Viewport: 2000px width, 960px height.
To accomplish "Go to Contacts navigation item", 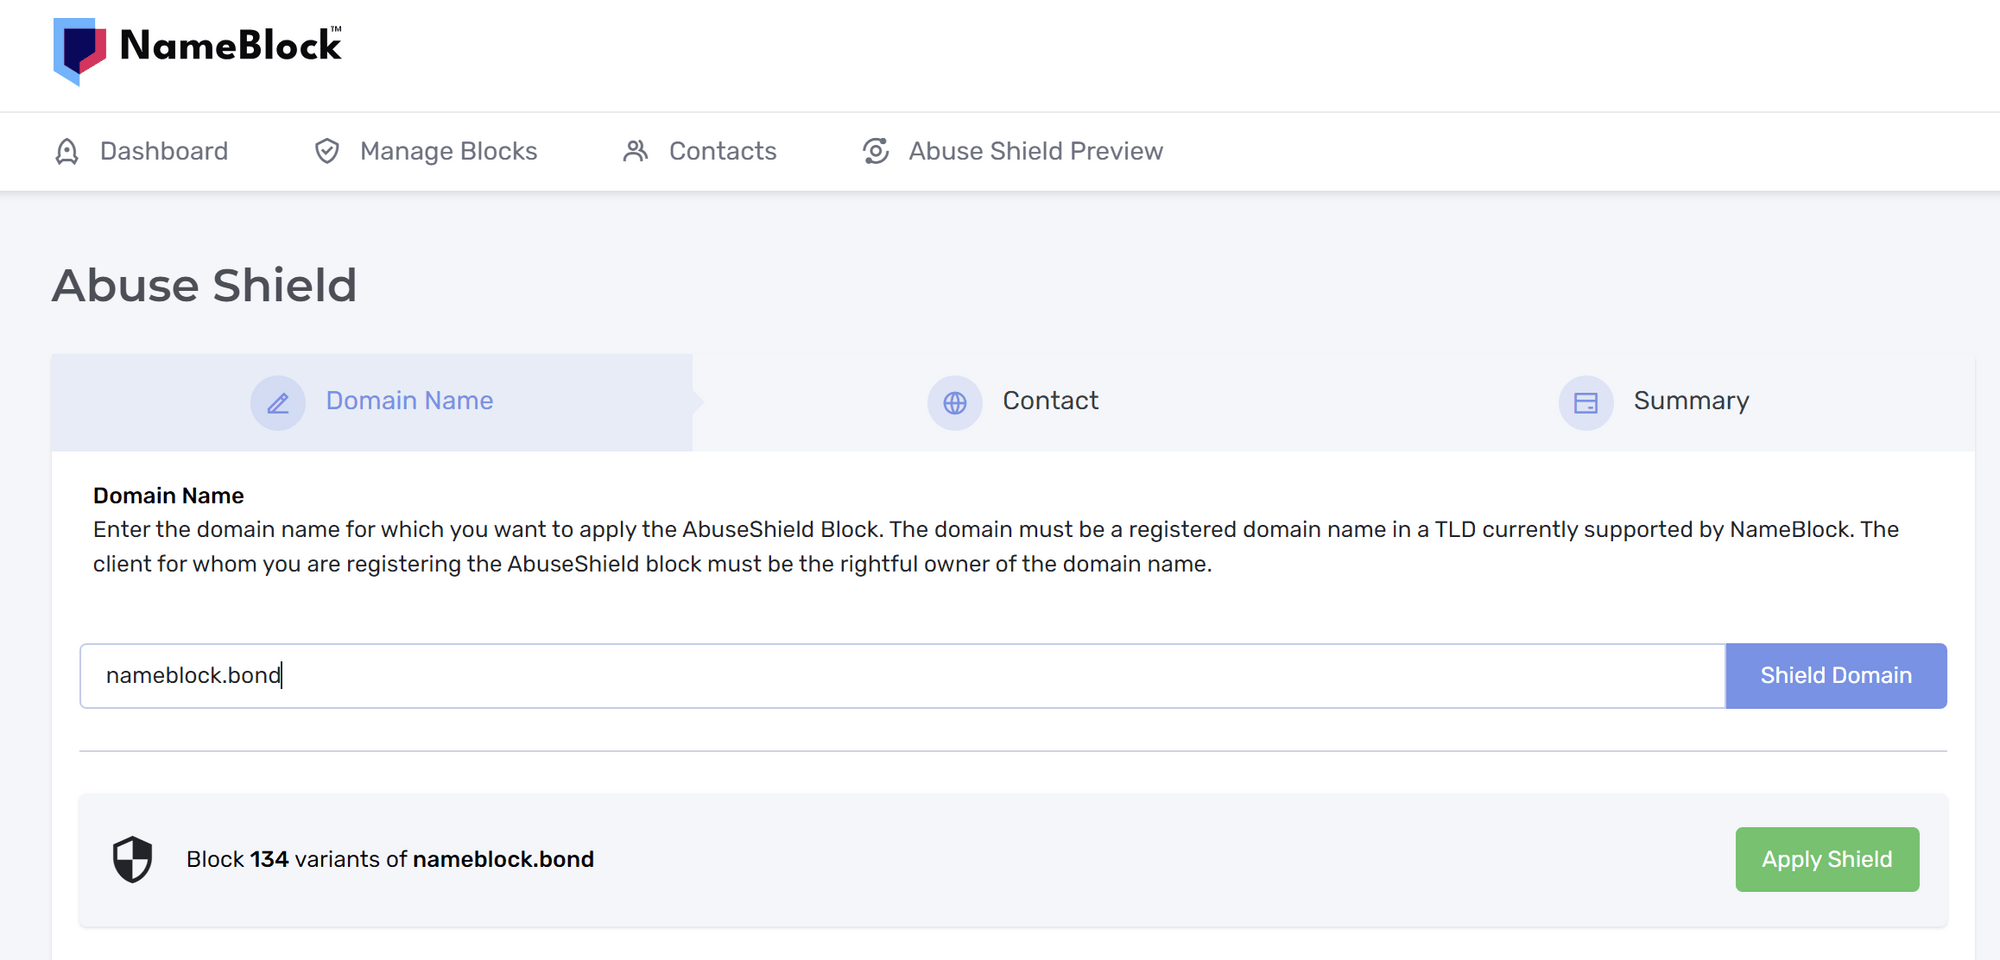I will 700,151.
